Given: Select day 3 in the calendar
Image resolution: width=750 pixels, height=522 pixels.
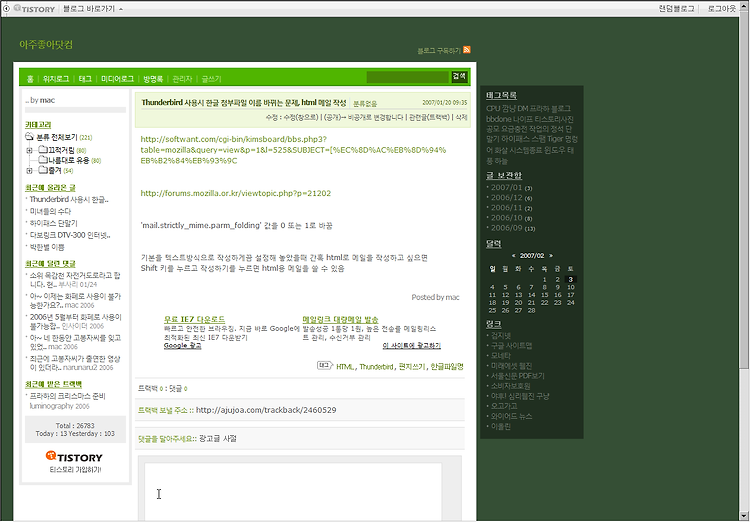Looking at the screenshot, I should [x=571, y=279].
